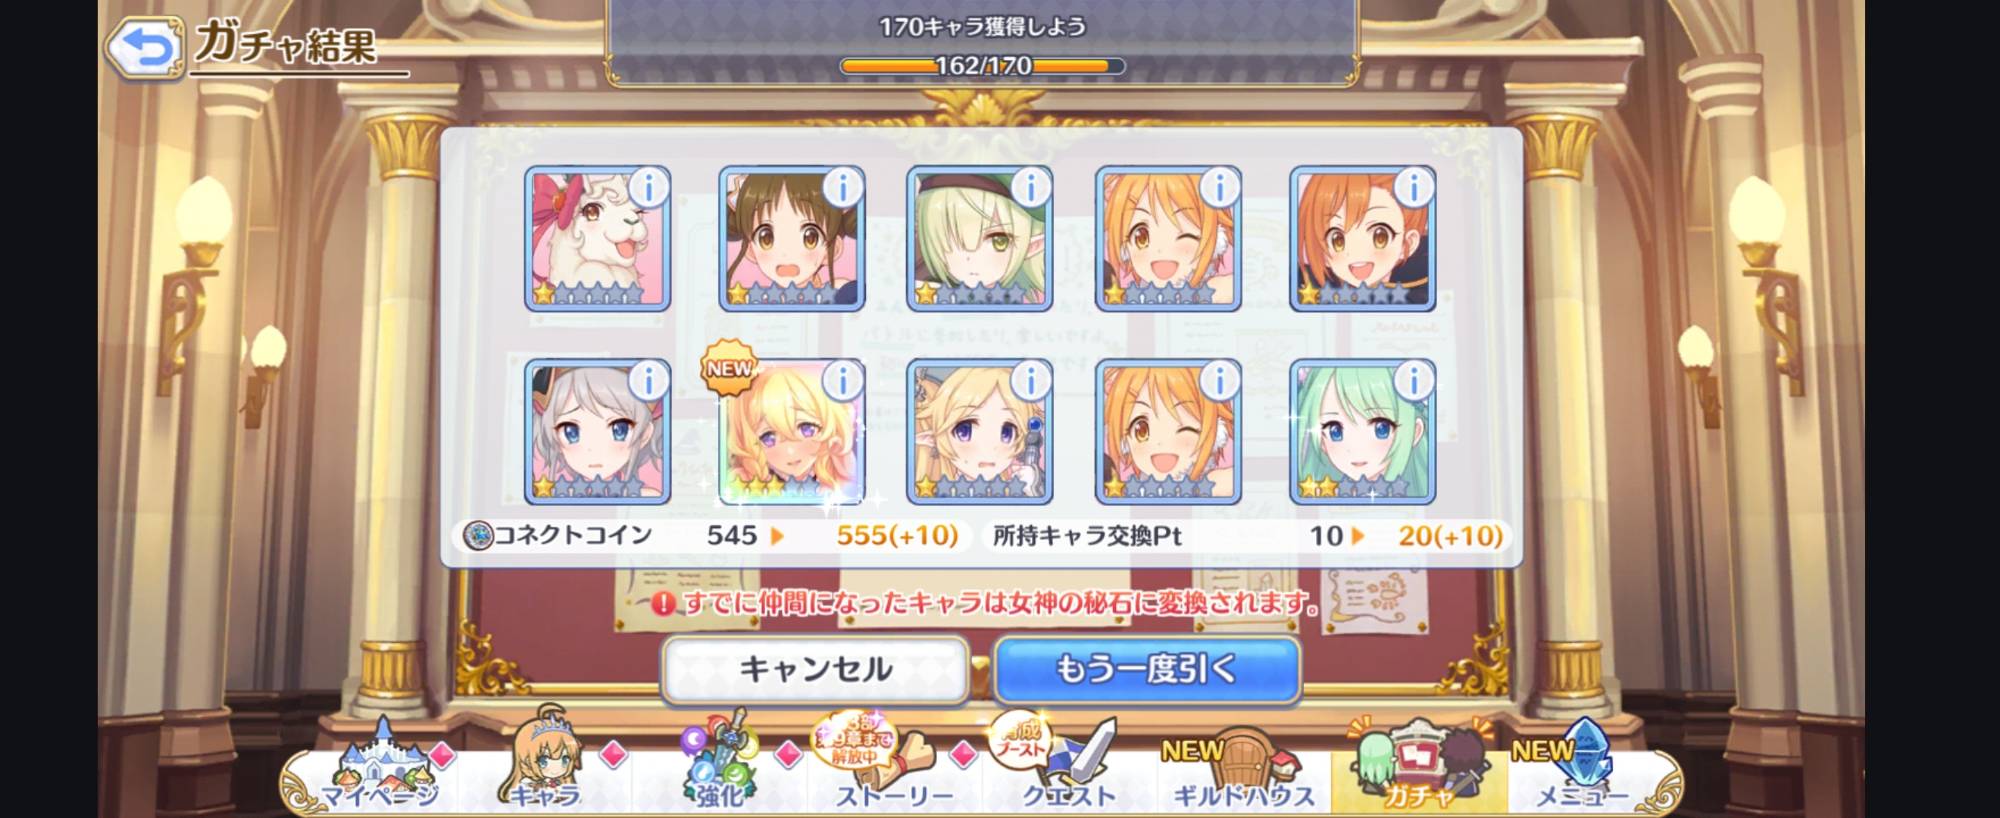Click the 162/170 character progress bar
2000x818 pixels.
983,66
